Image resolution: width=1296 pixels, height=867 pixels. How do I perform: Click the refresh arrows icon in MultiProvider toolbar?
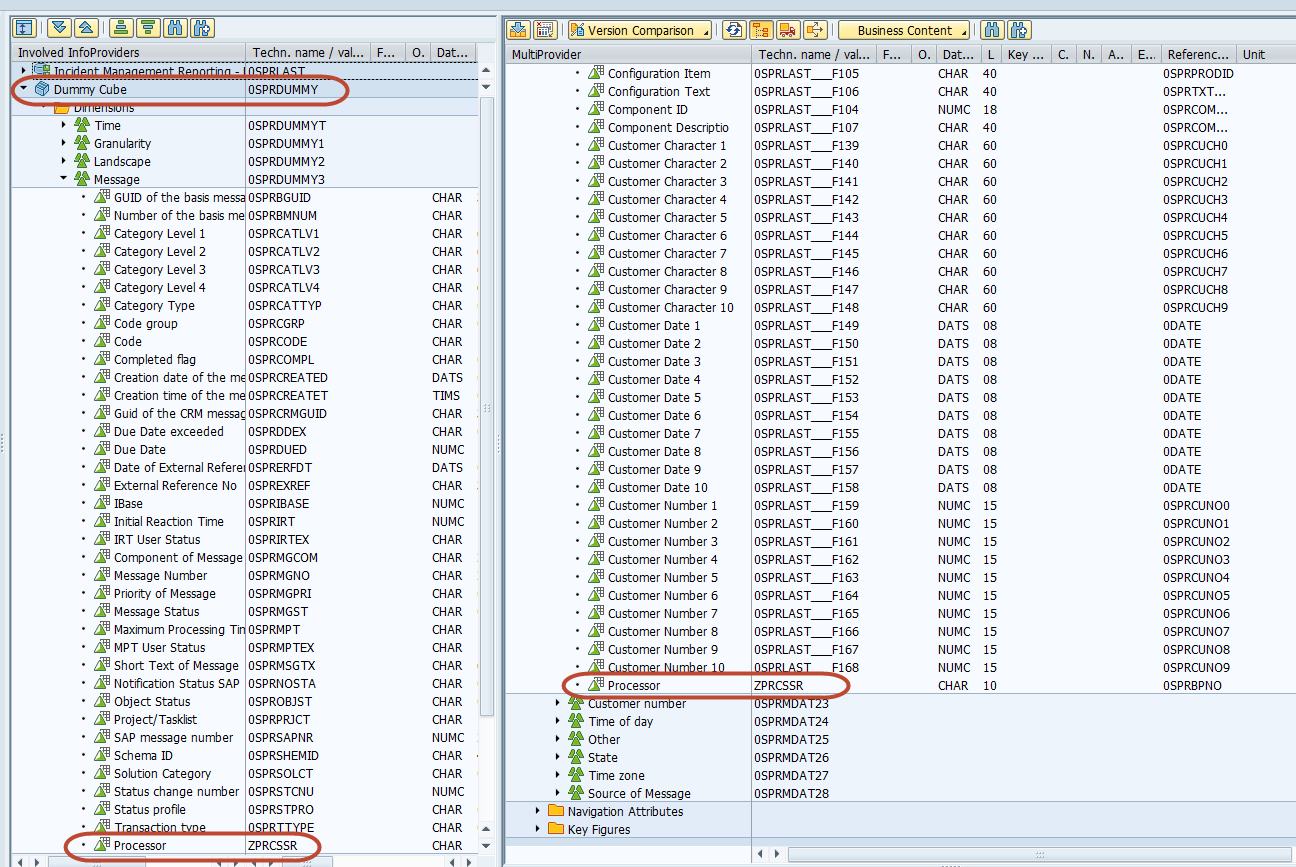pos(734,30)
